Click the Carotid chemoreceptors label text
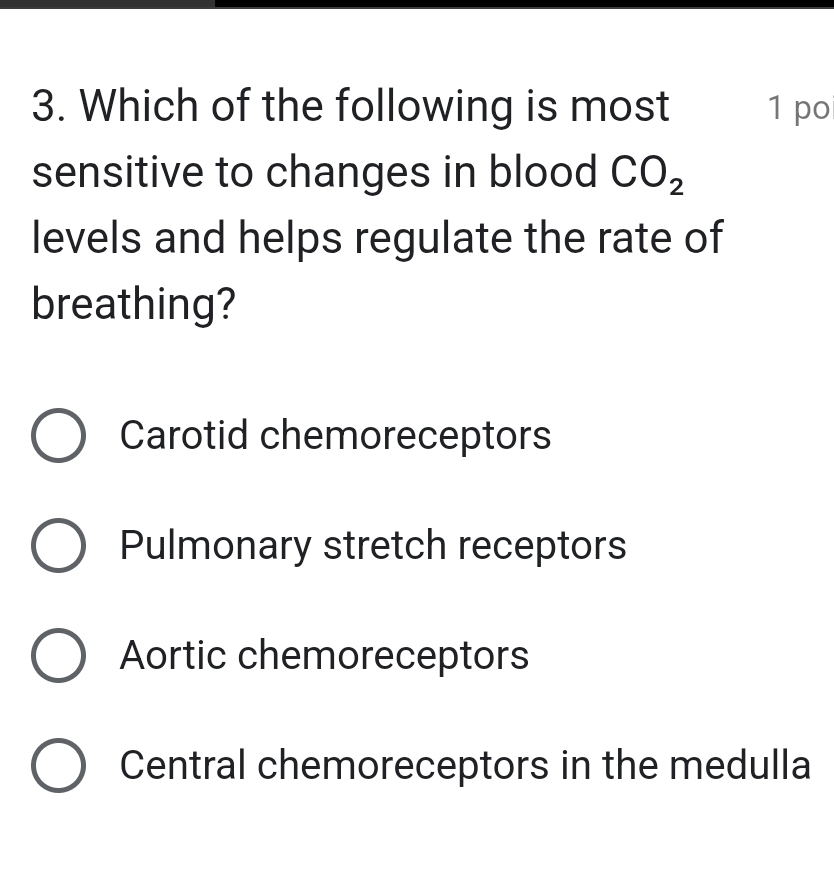This screenshot has width=834, height=881. (335, 435)
